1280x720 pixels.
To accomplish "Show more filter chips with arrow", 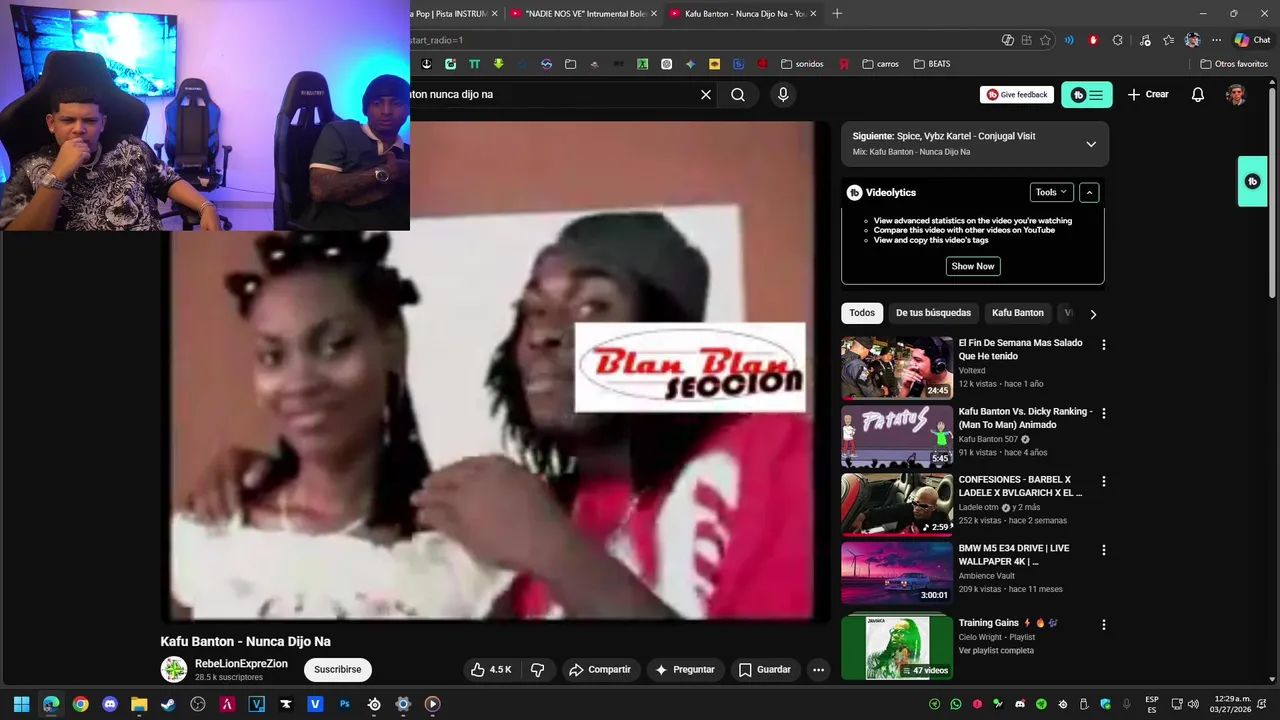I will pos(1093,314).
